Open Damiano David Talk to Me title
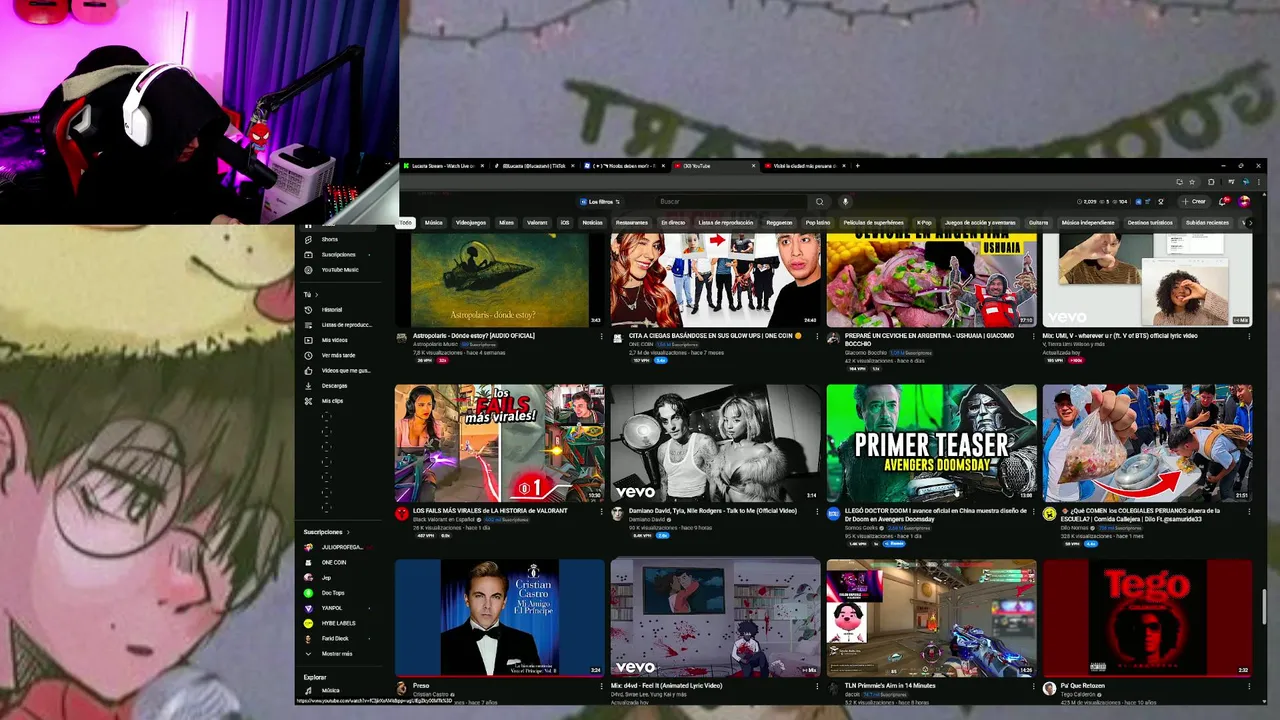The width and height of the screenshot is (1280, 720). [713, 511]
